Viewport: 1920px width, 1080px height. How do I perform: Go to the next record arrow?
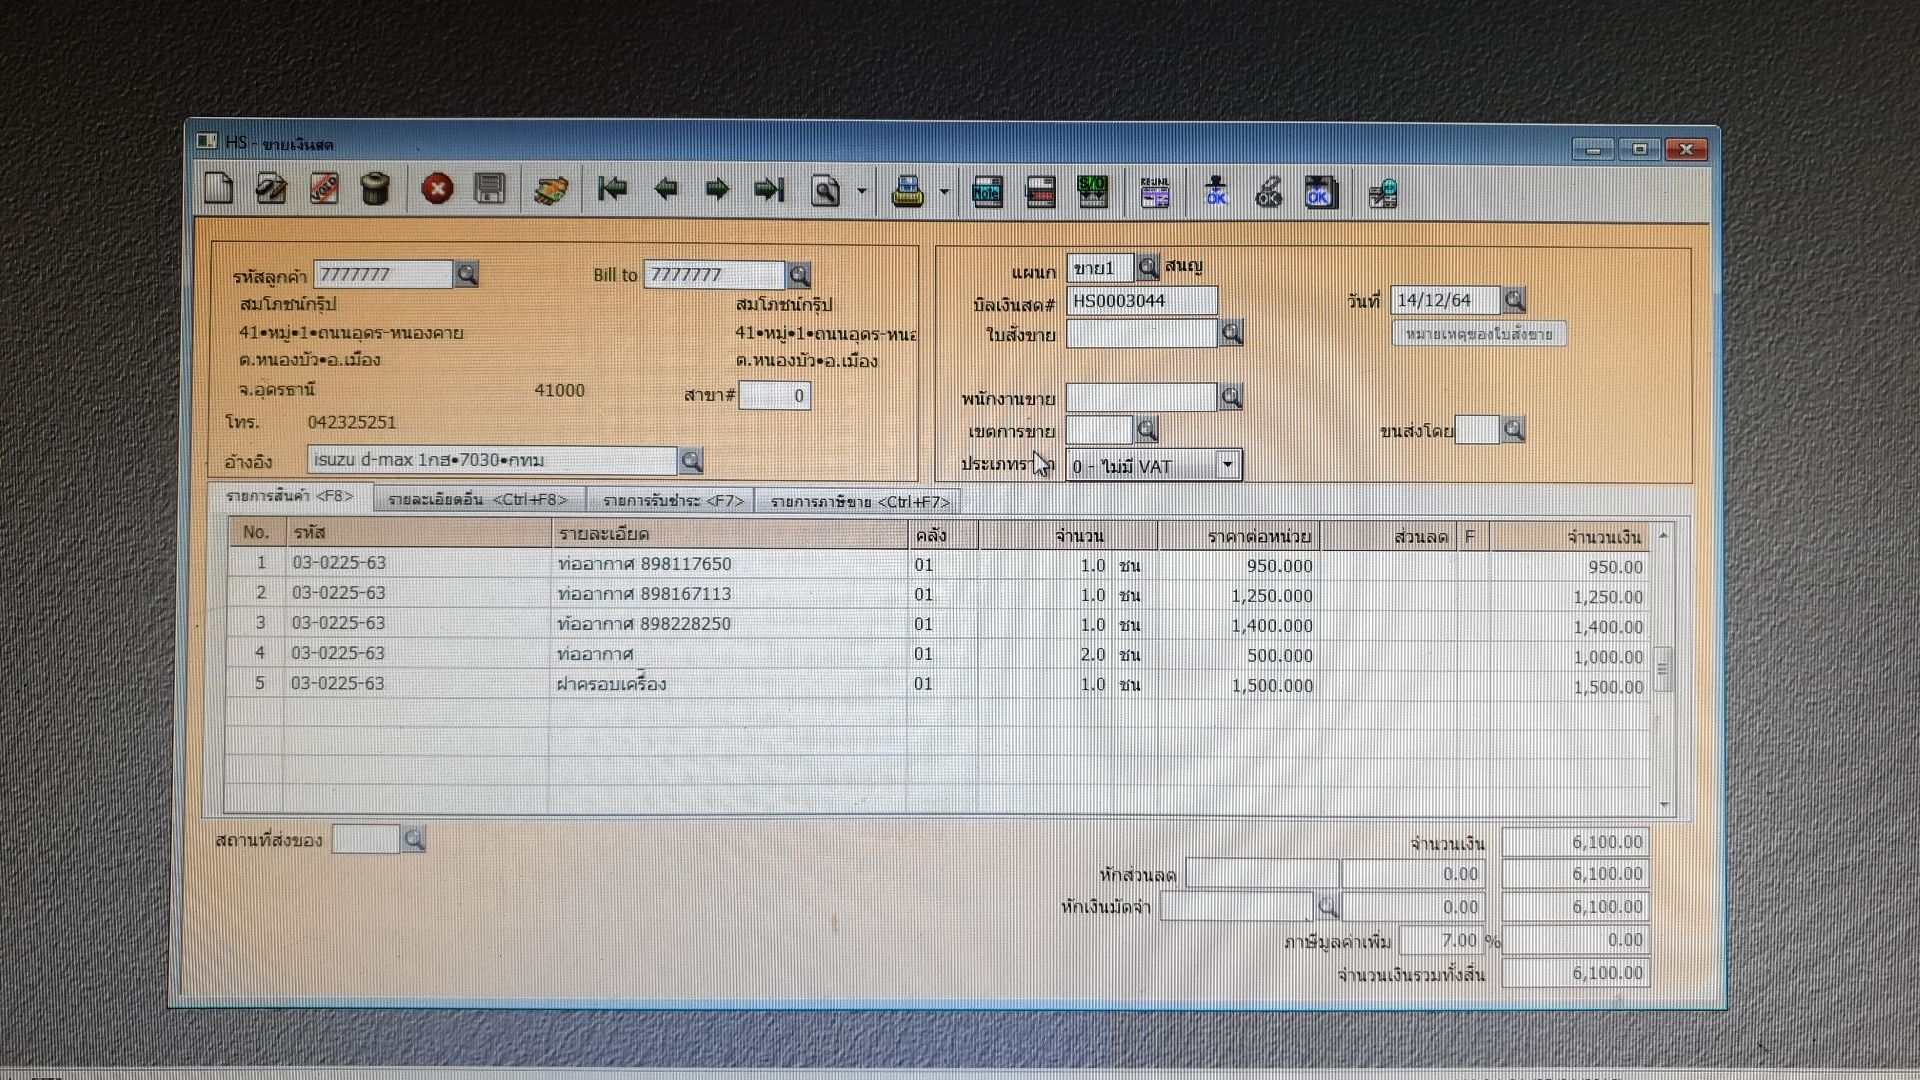(x=717, y=189)
